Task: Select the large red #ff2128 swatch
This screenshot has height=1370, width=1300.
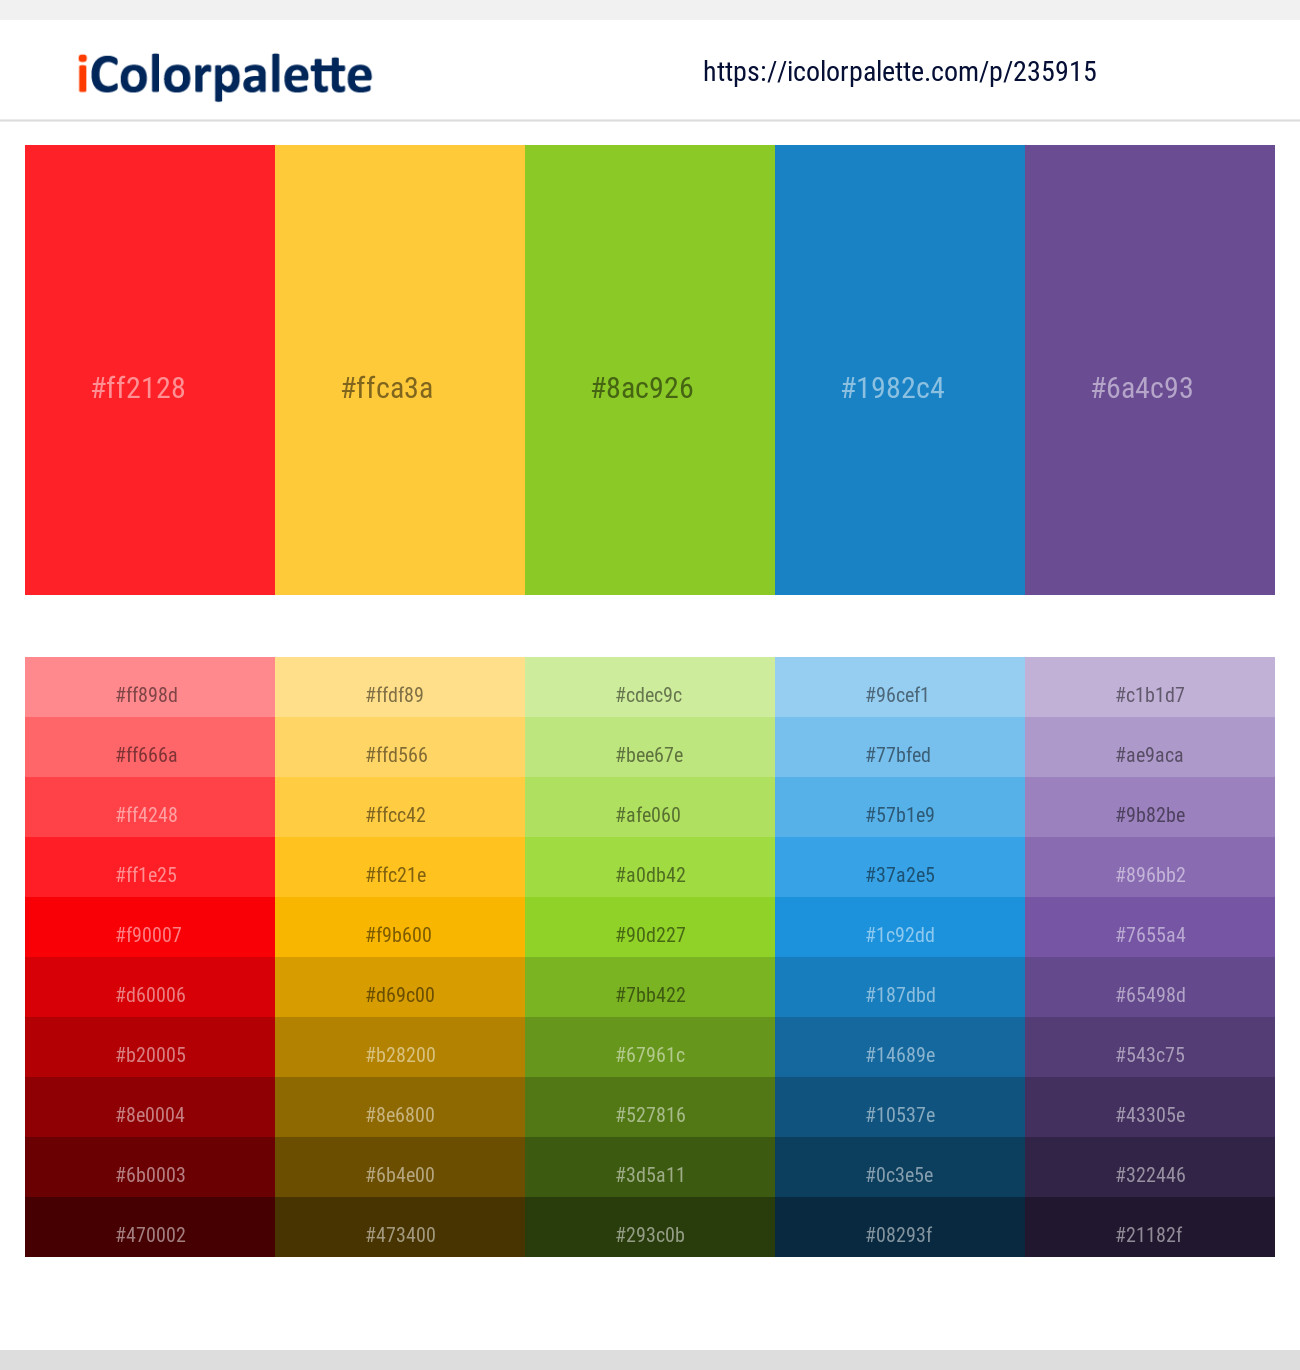Action: 150,370
